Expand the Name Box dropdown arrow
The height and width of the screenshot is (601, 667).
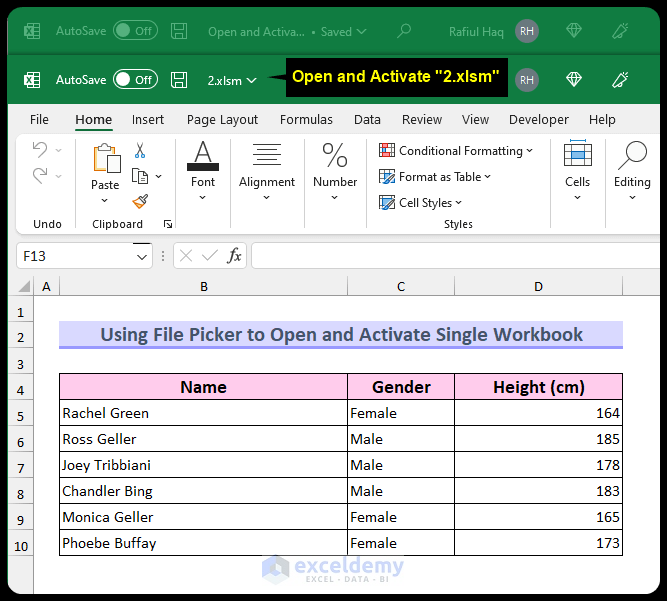pos(142,257)
